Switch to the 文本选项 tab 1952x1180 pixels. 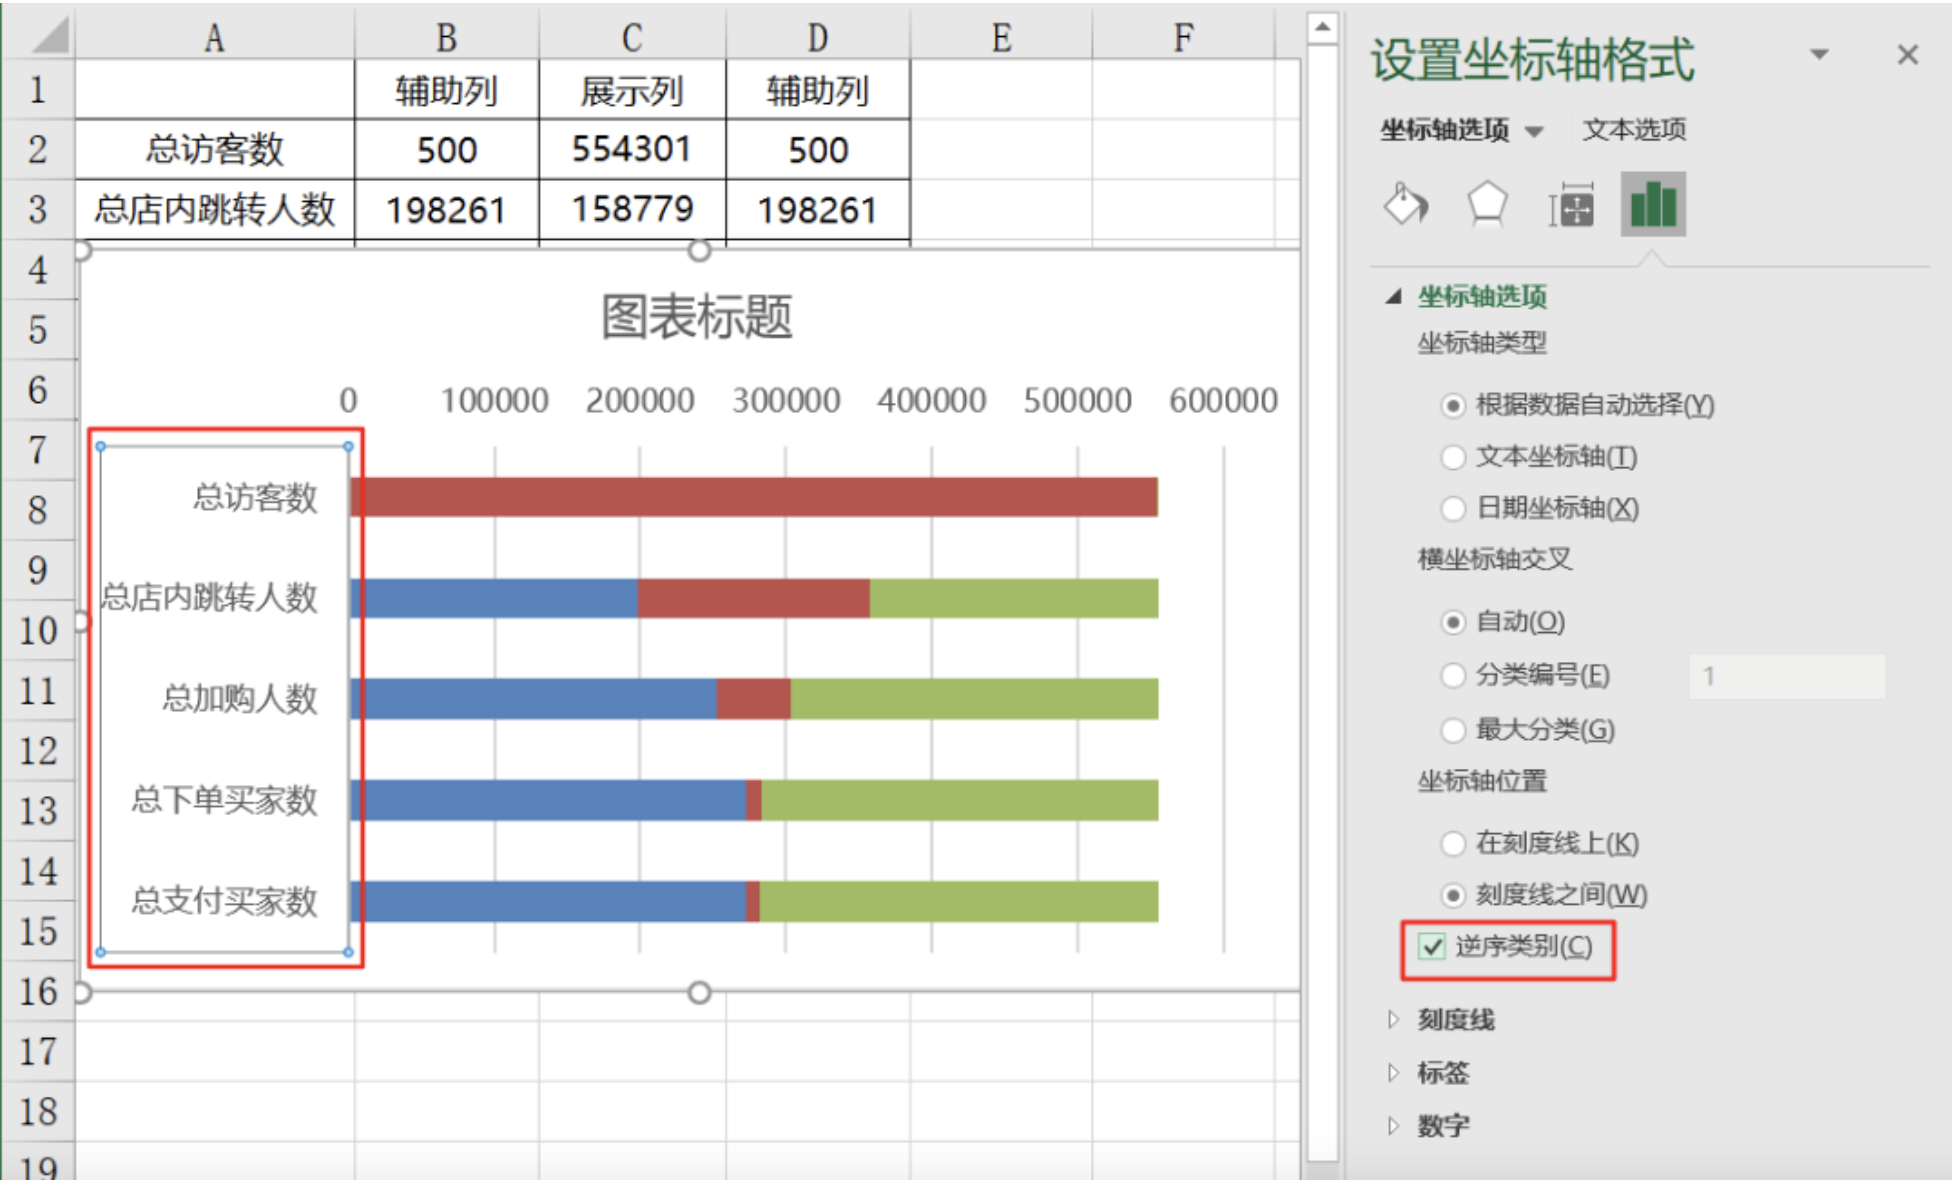pyautogui.click(x=1634, y=129)
